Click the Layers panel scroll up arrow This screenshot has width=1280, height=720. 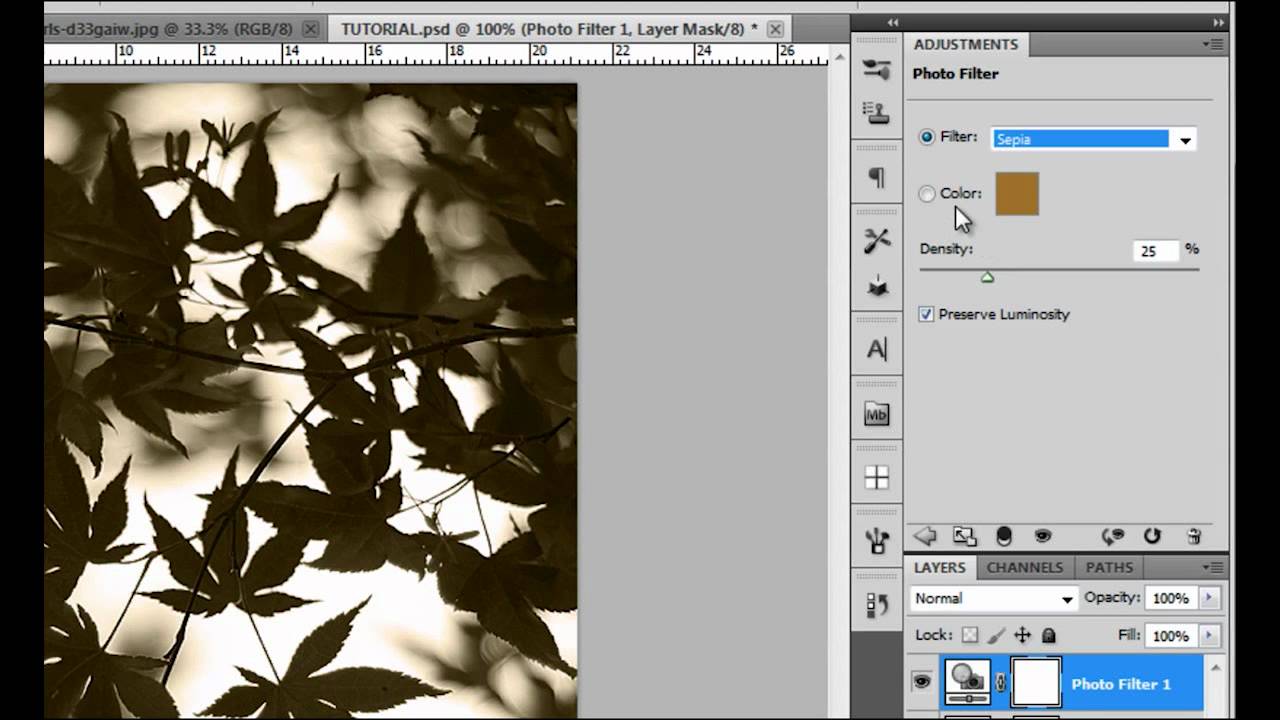(1217, 667)
